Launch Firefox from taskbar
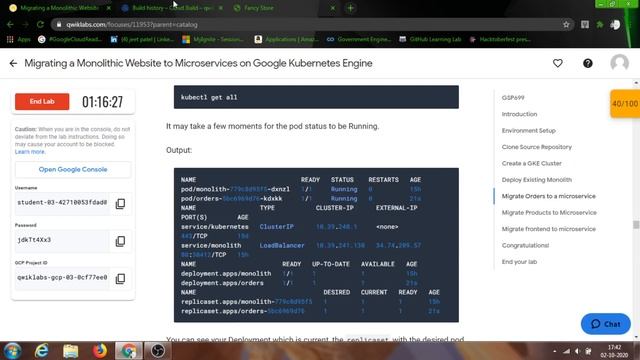This screenshot has height=360, width=640. tap(100, 351)
